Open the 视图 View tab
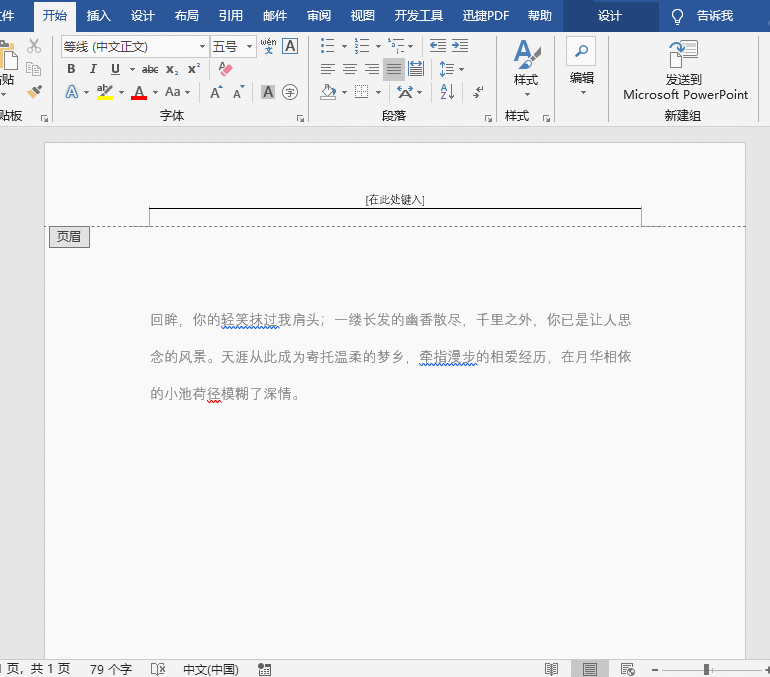Image resolution: width=770 pixels, height=677 pixels. [x=362, y=16]
